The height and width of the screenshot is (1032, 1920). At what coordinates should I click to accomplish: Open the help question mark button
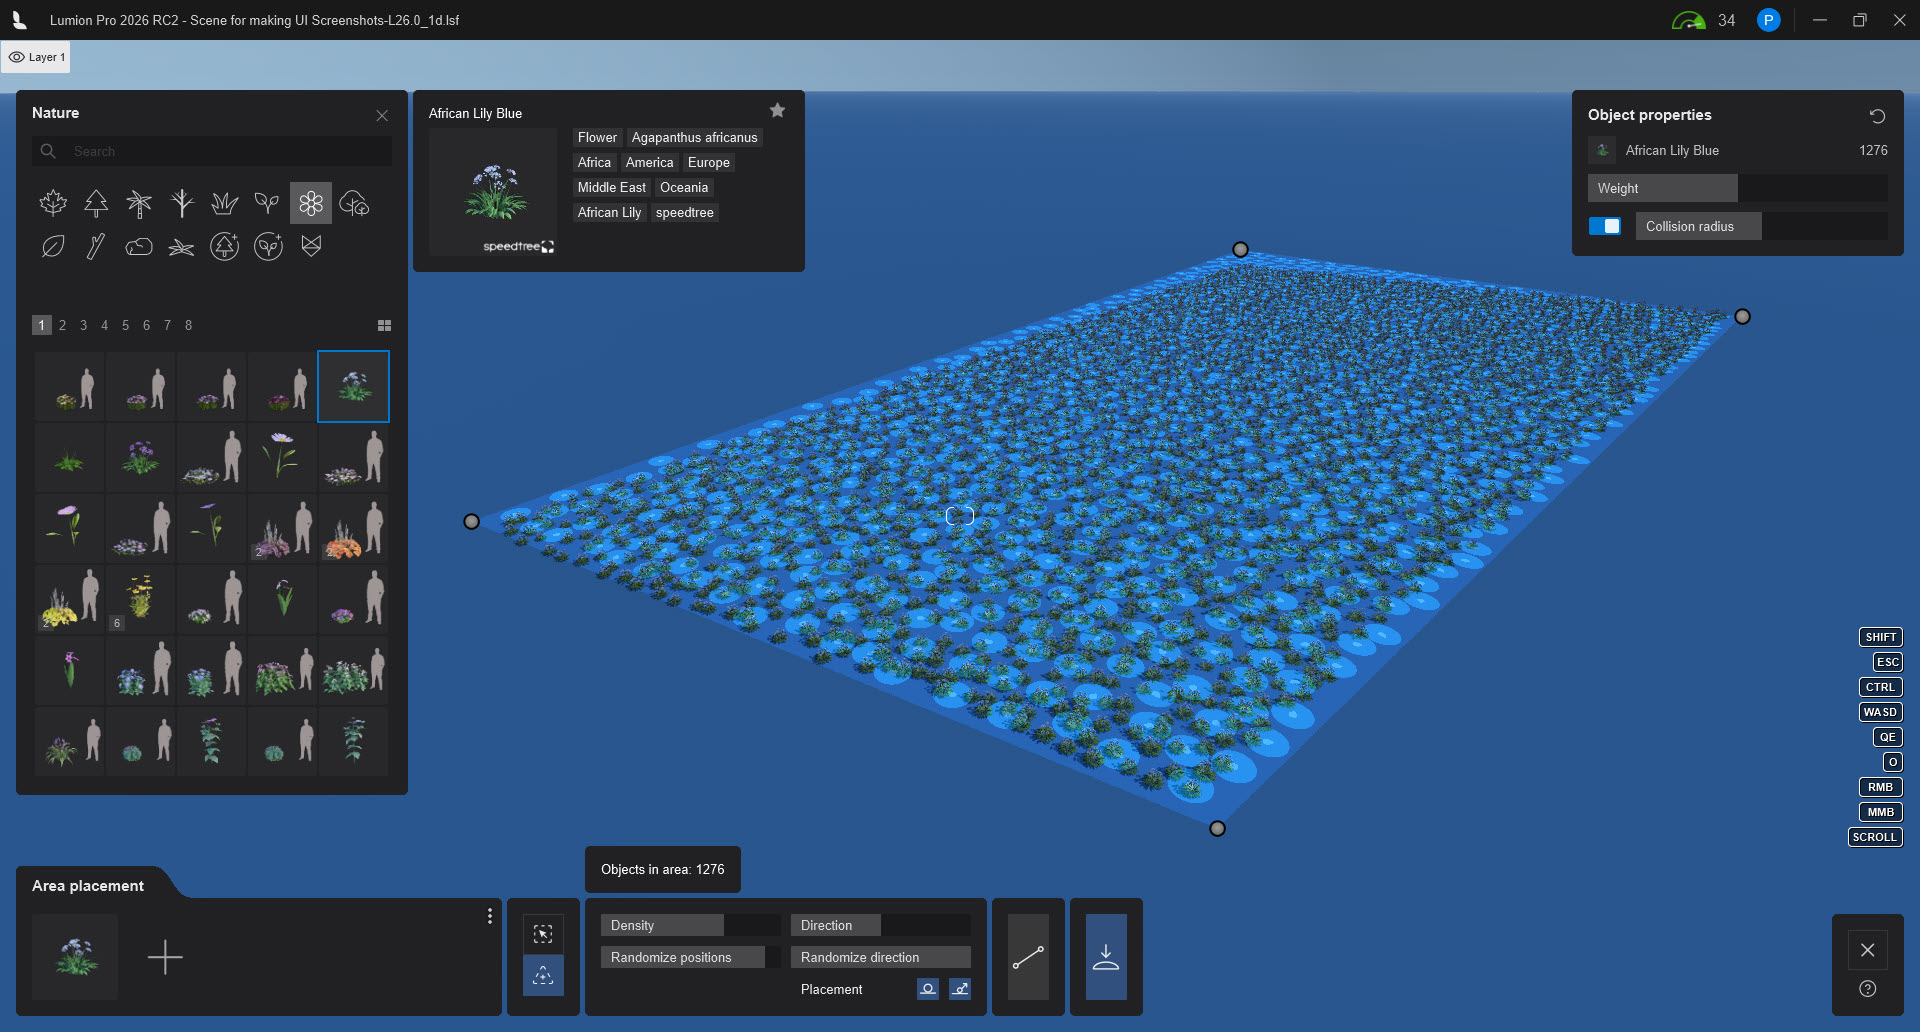(1867, 989)
